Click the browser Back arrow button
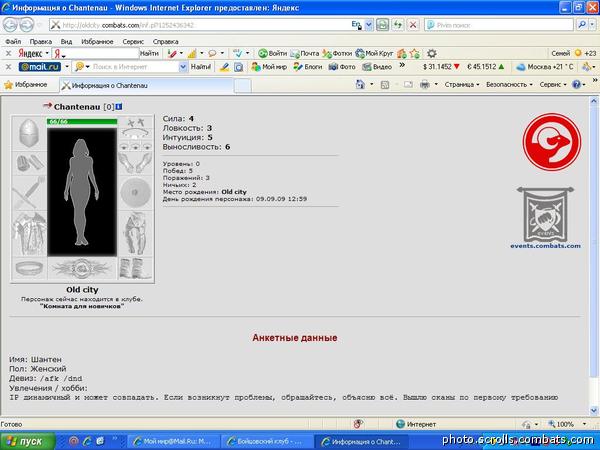The height and width of the screenshot is (450, 600). pyautogui.click(x=10, y=25)
